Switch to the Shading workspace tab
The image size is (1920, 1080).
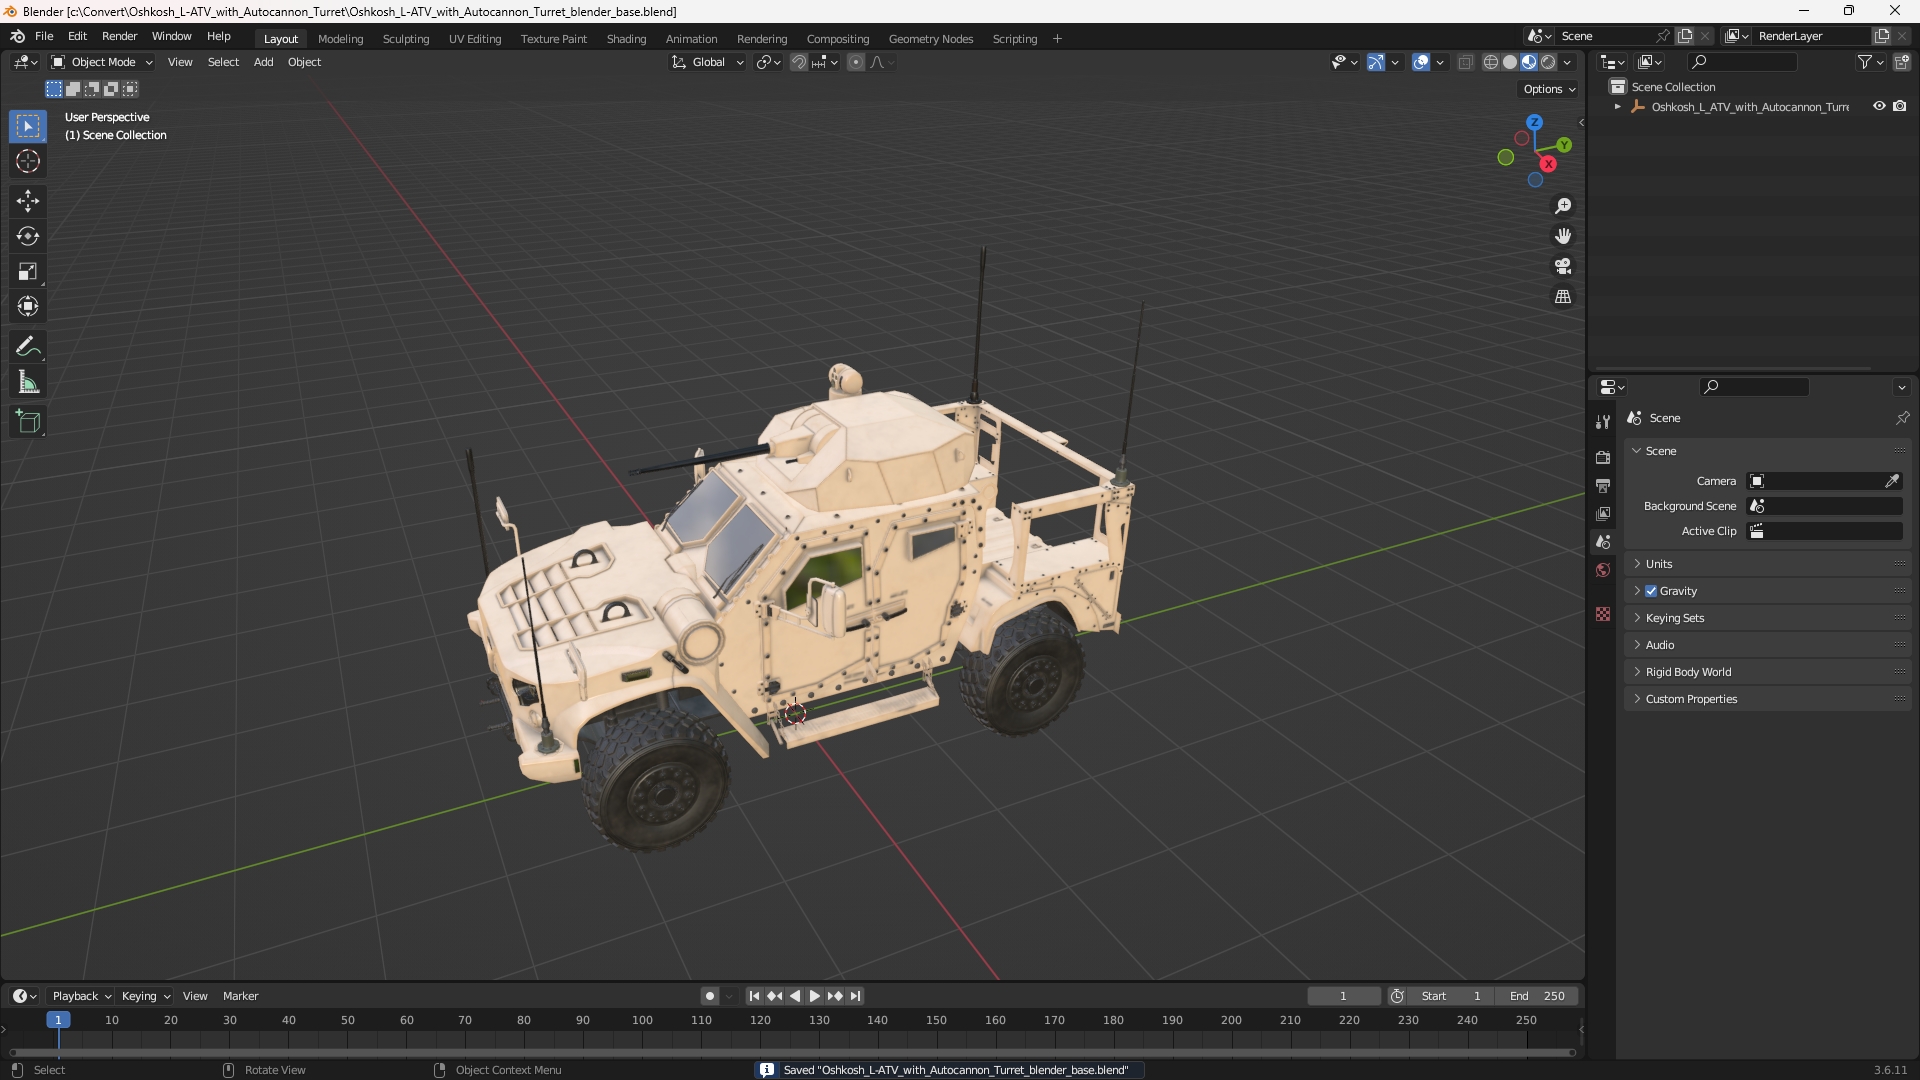626,39
